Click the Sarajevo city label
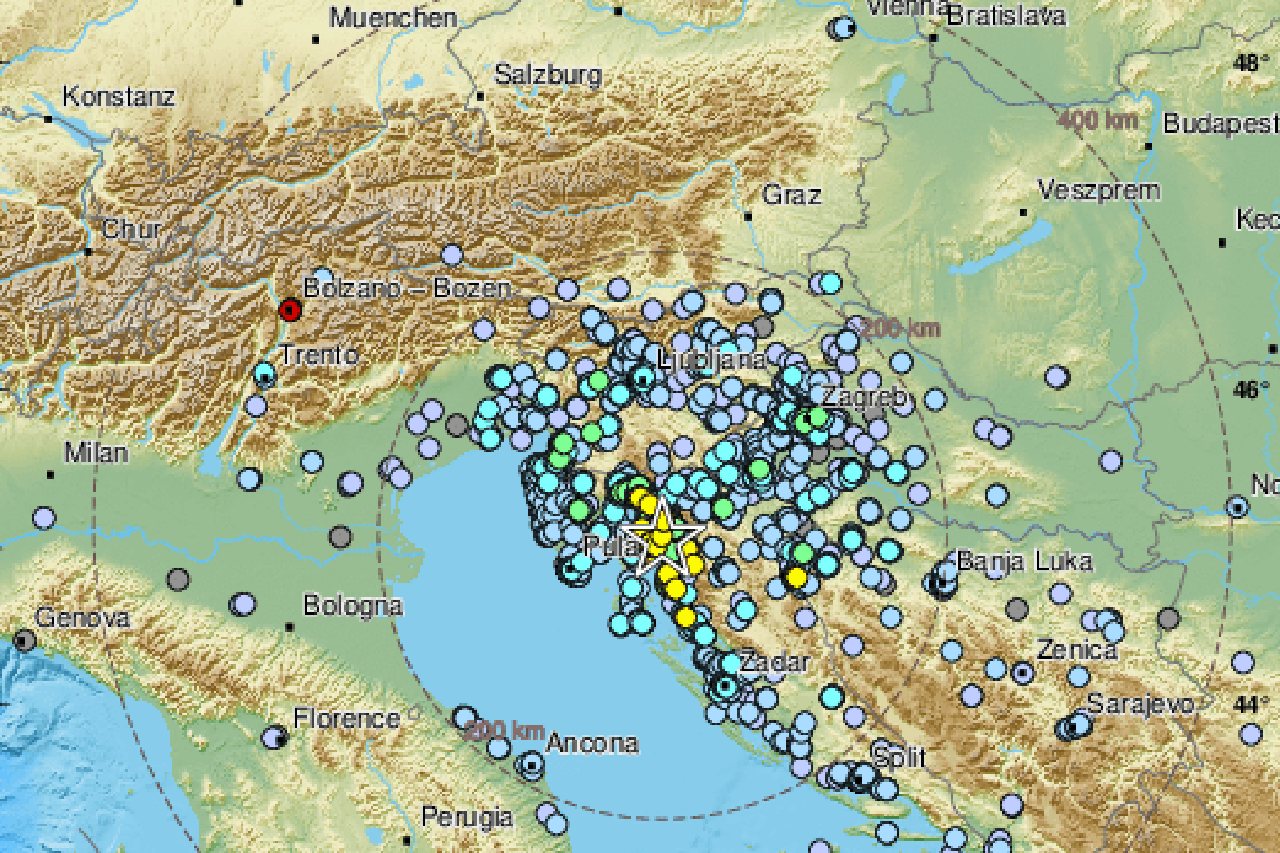 click(1140, 703)
